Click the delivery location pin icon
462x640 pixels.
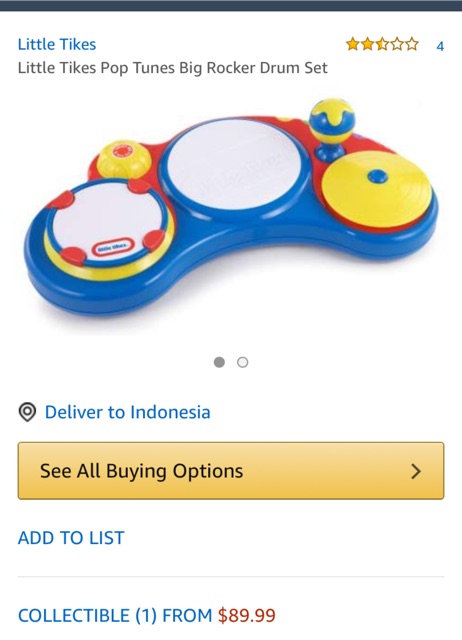[x=27, y=412]
